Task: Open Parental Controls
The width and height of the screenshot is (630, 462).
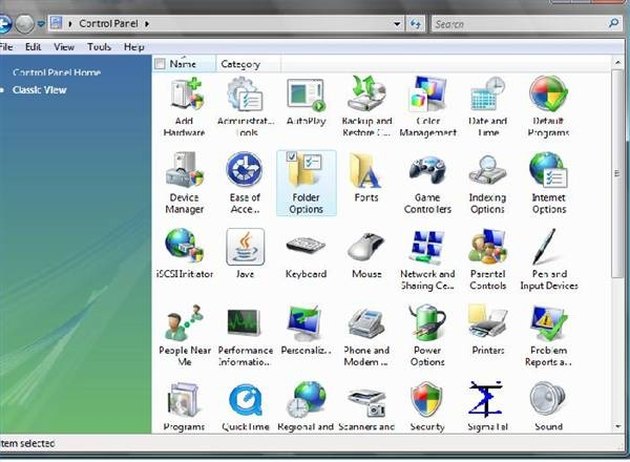Action: pyautogui.click(x=488, y=260)
